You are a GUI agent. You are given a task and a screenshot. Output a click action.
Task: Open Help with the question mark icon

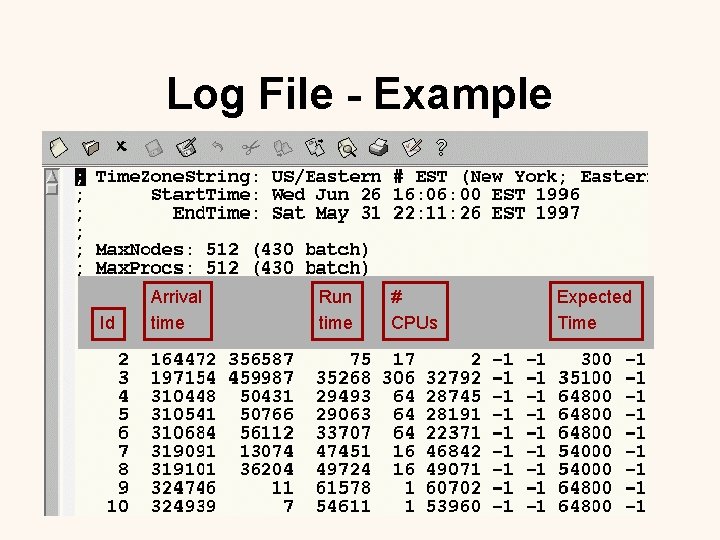click(x=441, y=147)
